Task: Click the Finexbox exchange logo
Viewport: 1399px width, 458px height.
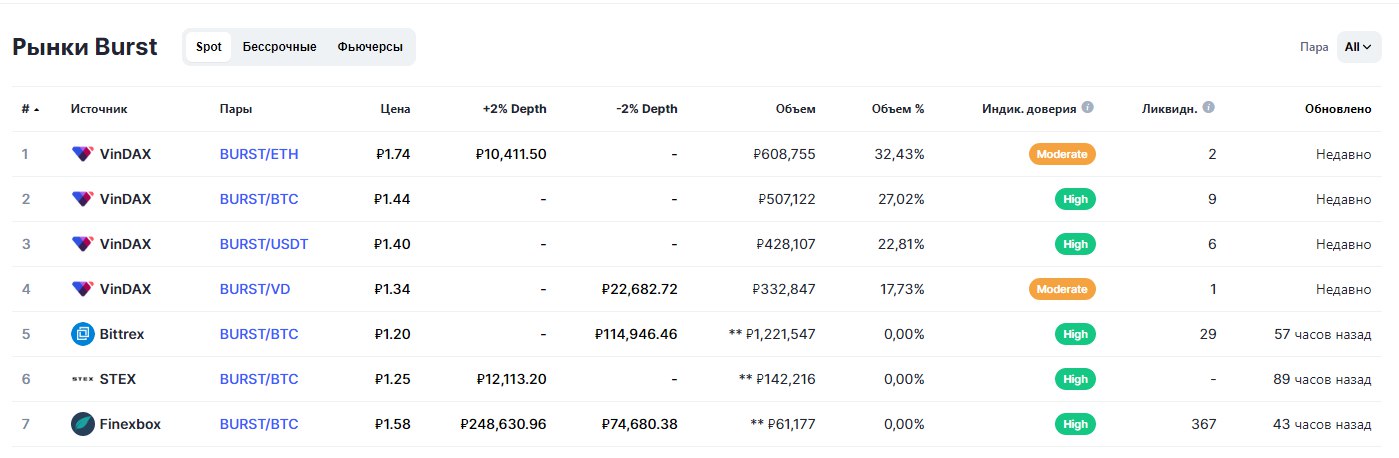Action: 83,424
